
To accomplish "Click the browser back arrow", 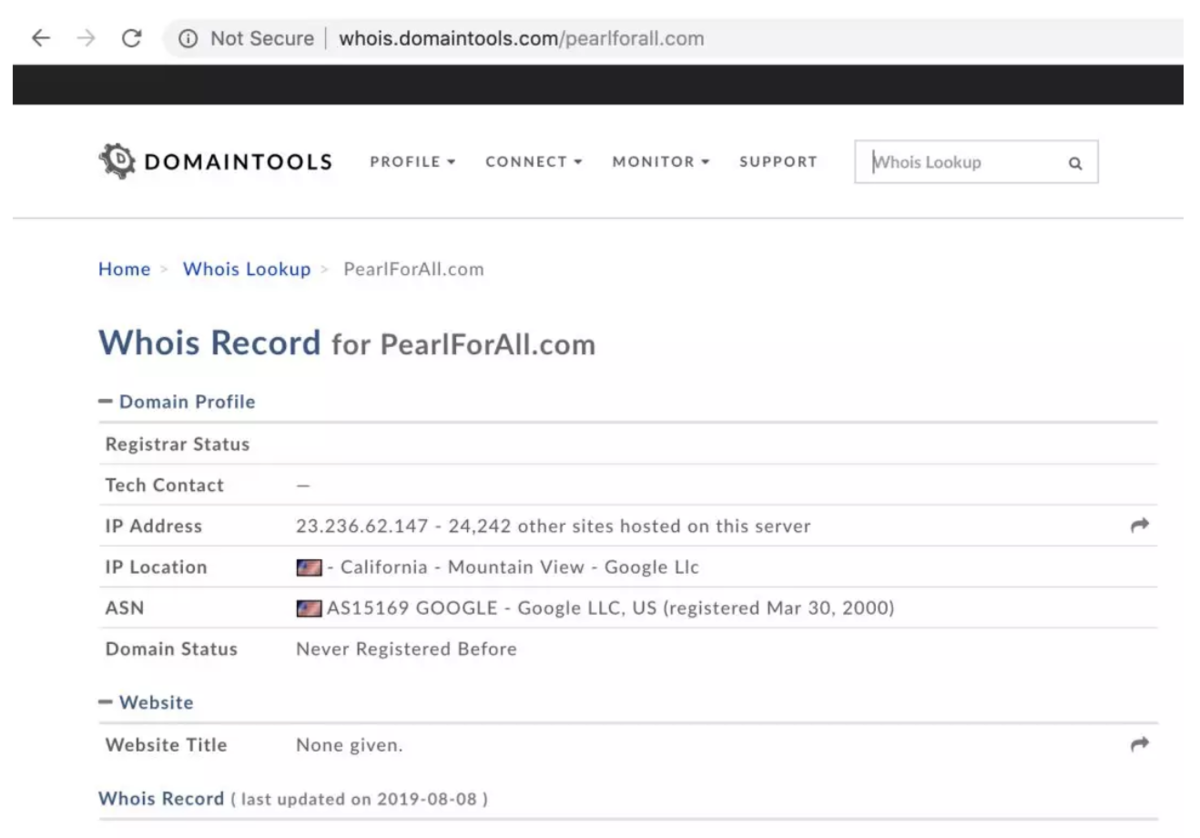I will (40, 38).
